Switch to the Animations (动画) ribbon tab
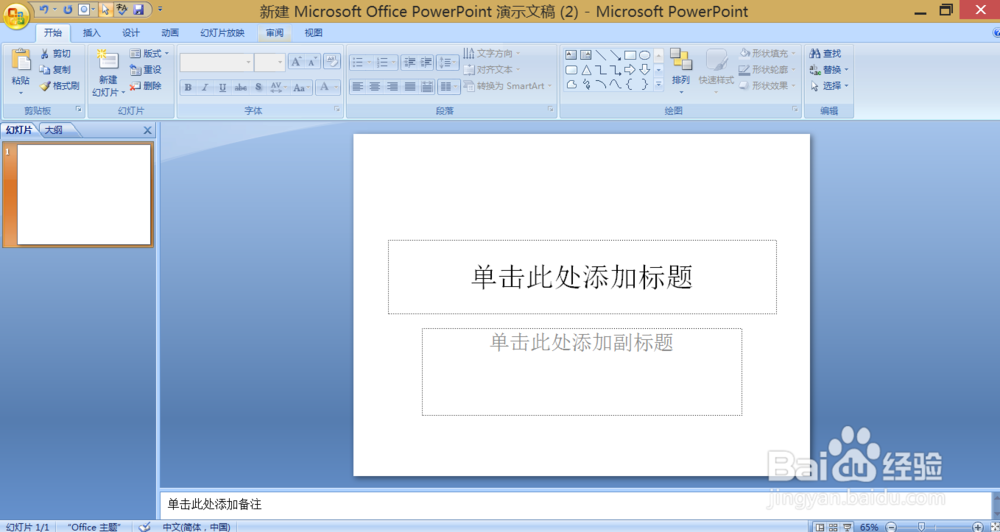Viewport: 1000px width, 532px height. [x=170, y=33]
